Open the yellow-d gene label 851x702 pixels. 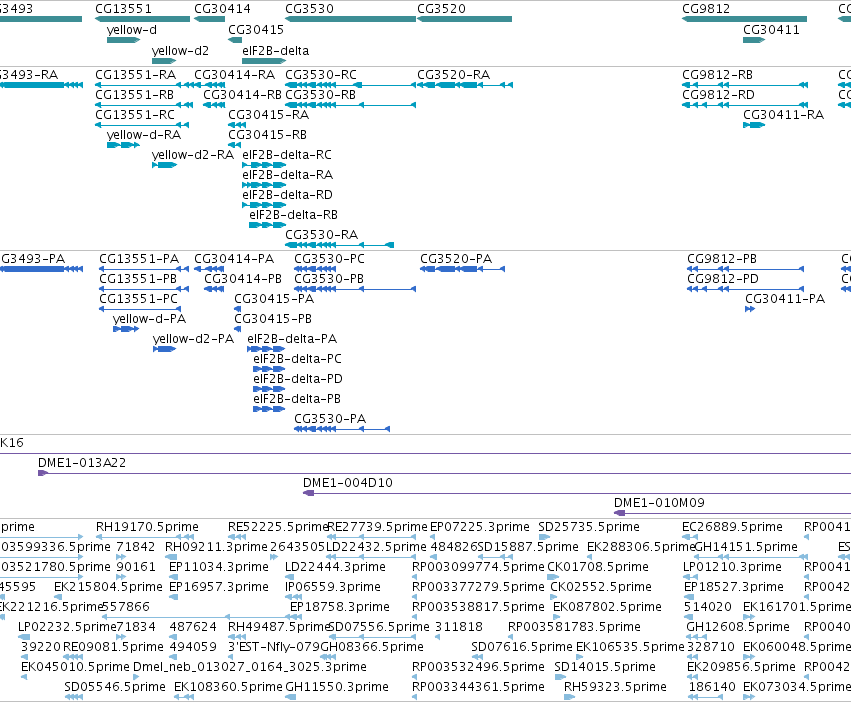[132, 30]
